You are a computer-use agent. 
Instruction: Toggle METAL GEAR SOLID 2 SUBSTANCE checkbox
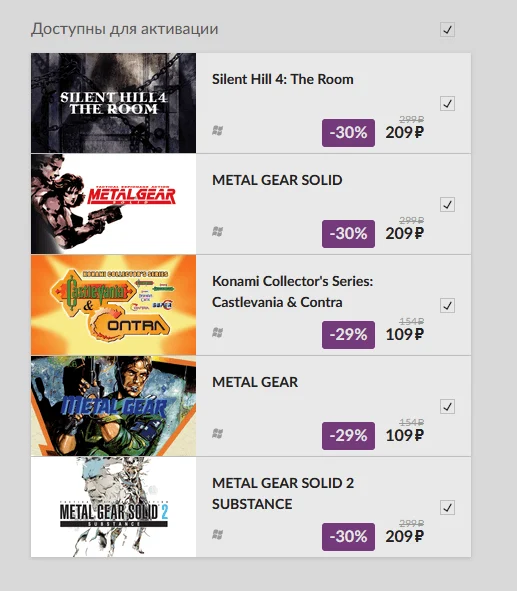tap(447, 507)
